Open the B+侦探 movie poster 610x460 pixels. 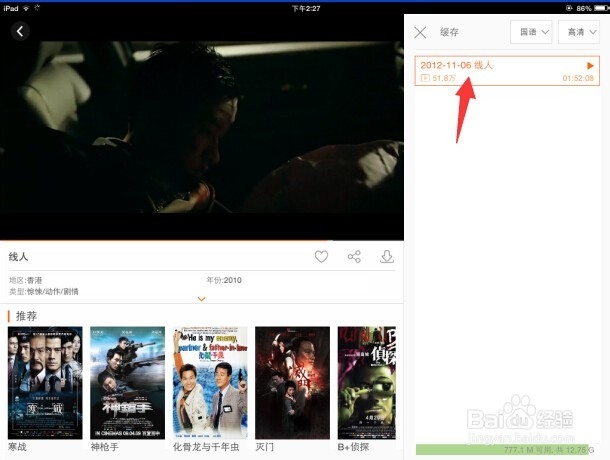(x=367, y=383)
